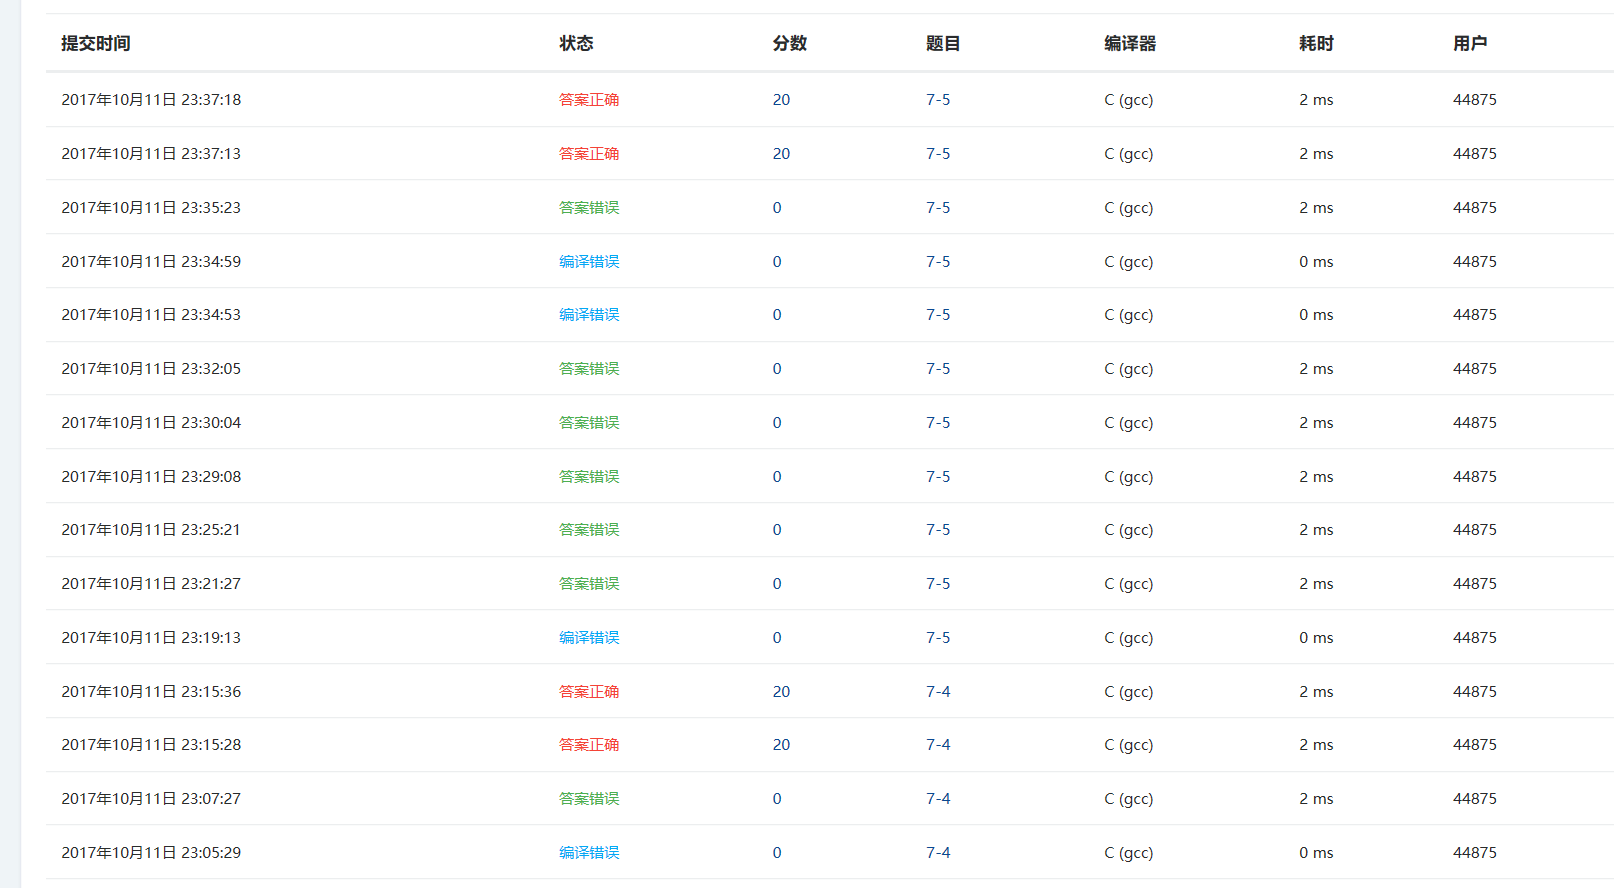Select timestamp 2017年10月11日 23:34:59
The width and height of the screenshot is (1614, 888).
(x=151, y=262)
